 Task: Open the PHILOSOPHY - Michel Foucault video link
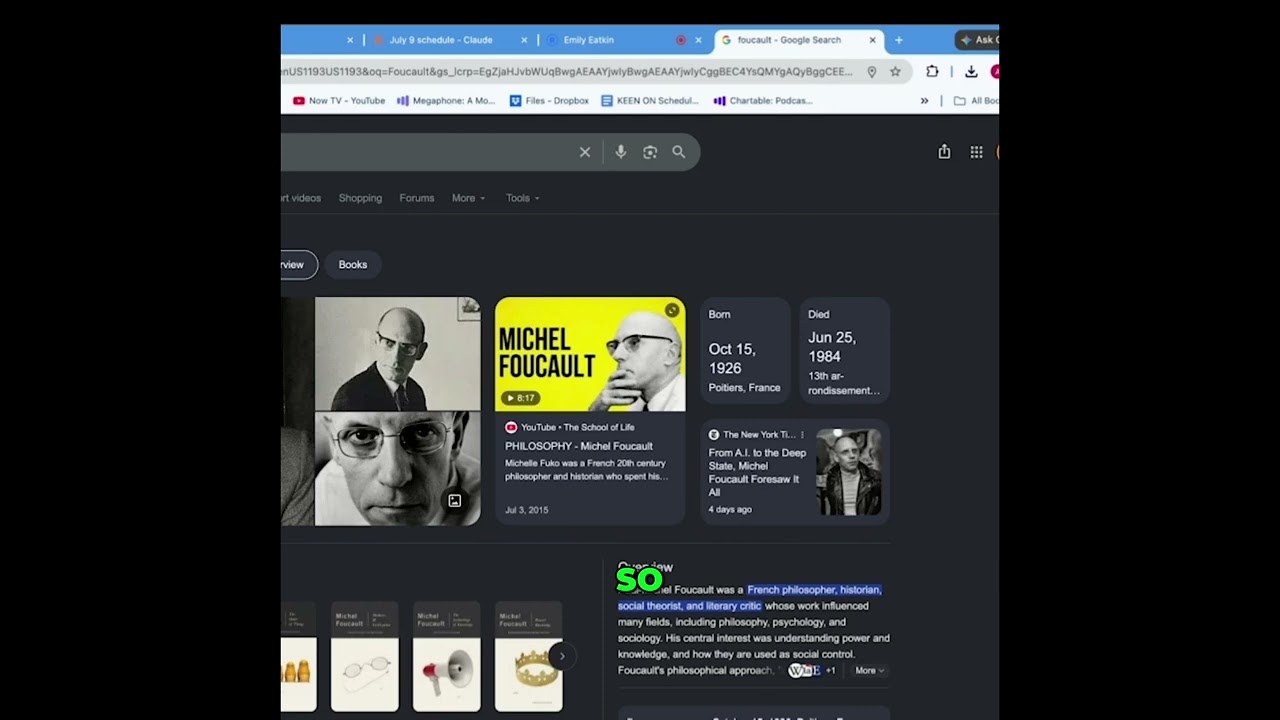pos(579,446)
